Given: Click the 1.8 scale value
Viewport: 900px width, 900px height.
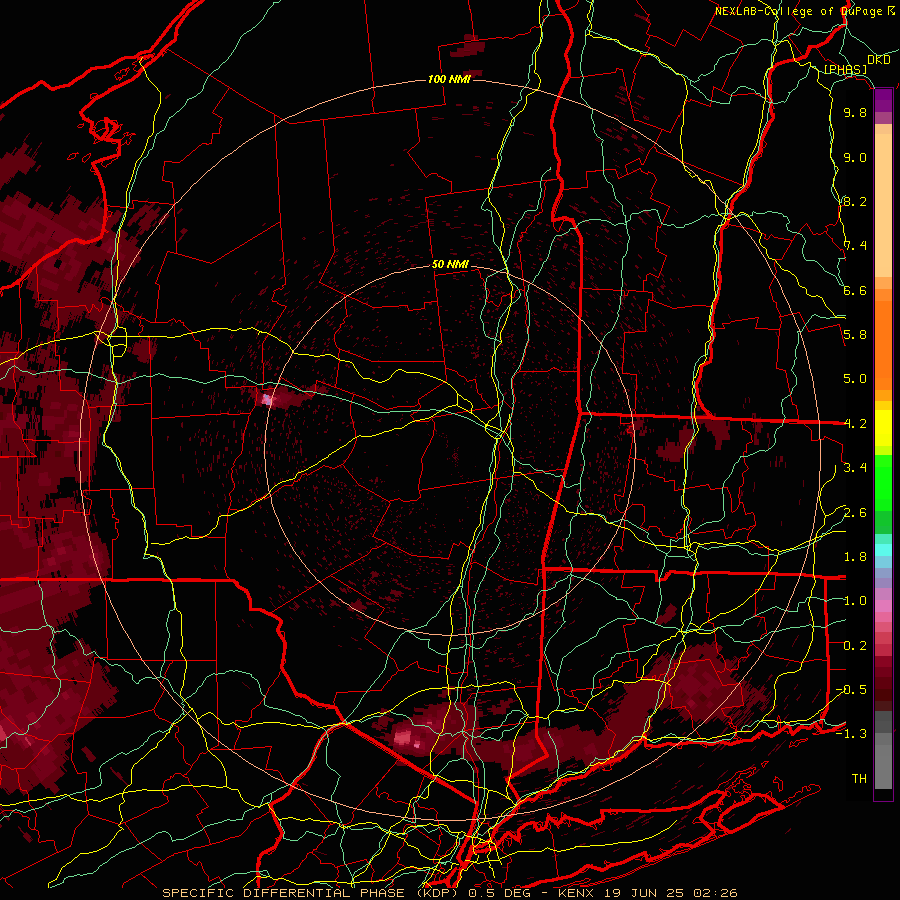Looking at the screenshot, I should point(855,557).
